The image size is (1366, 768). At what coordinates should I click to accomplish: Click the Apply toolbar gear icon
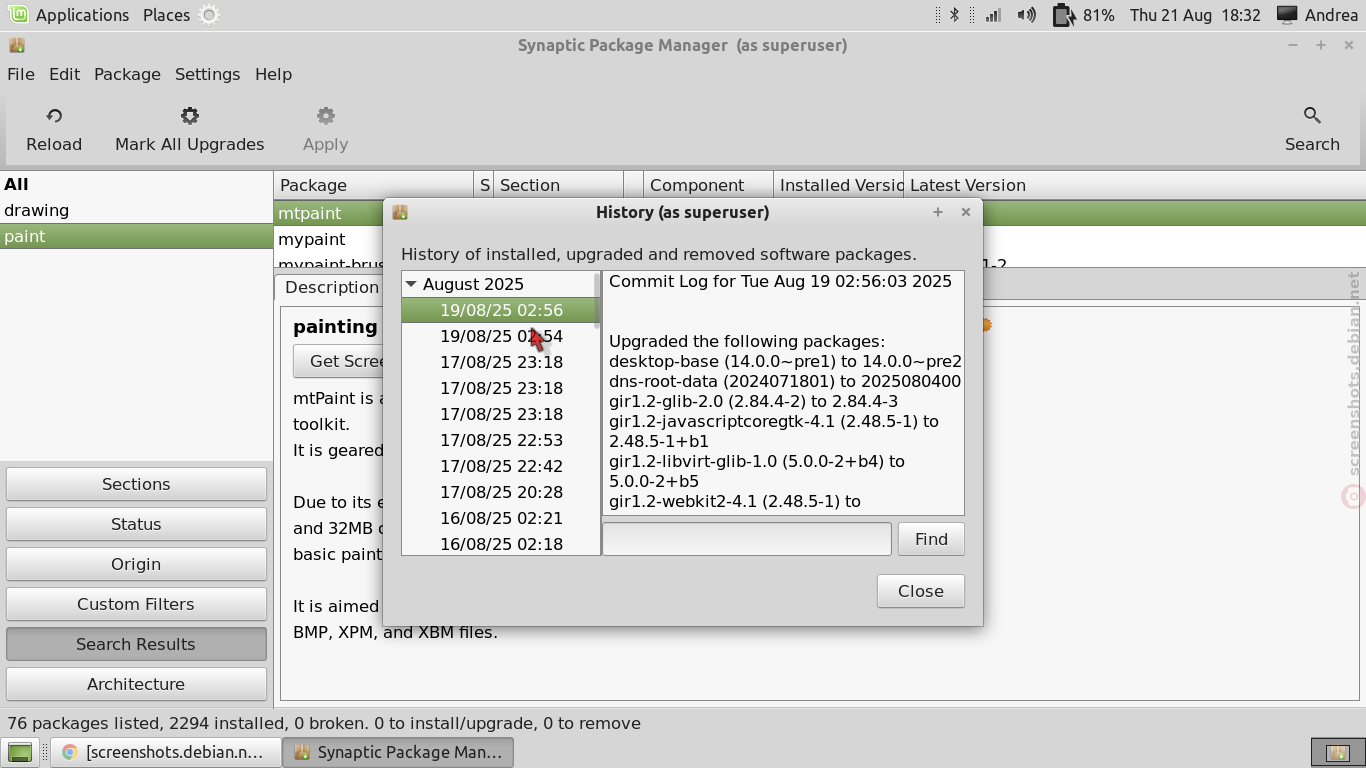pos(326,116)
